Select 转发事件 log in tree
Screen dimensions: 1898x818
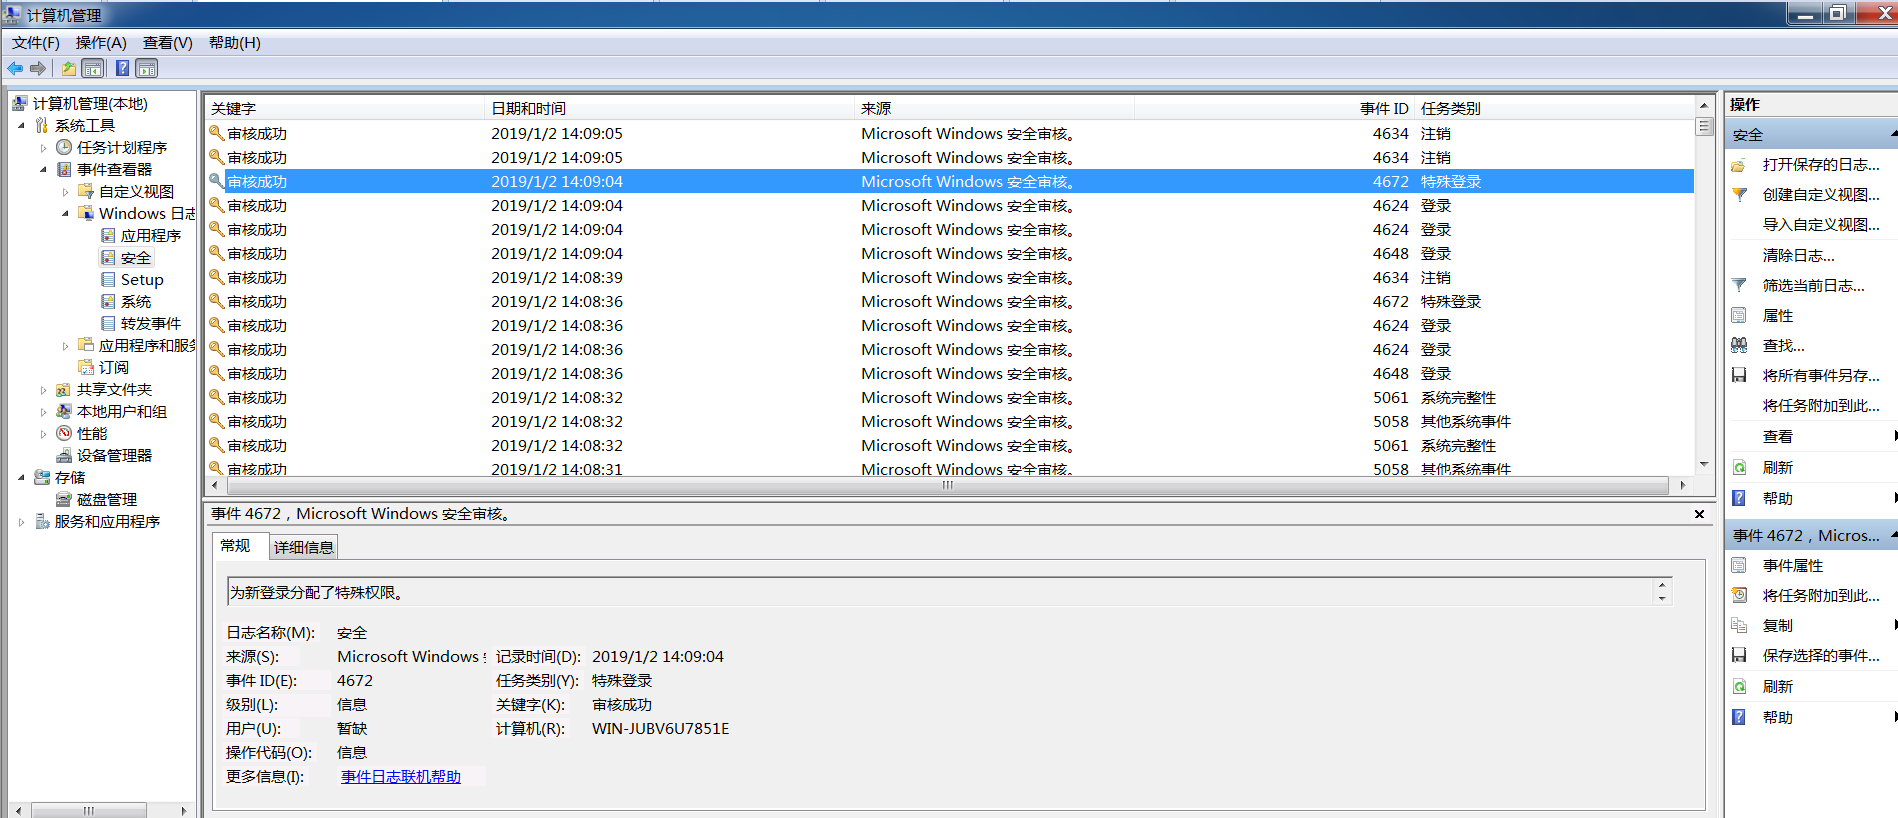(151, 323)
